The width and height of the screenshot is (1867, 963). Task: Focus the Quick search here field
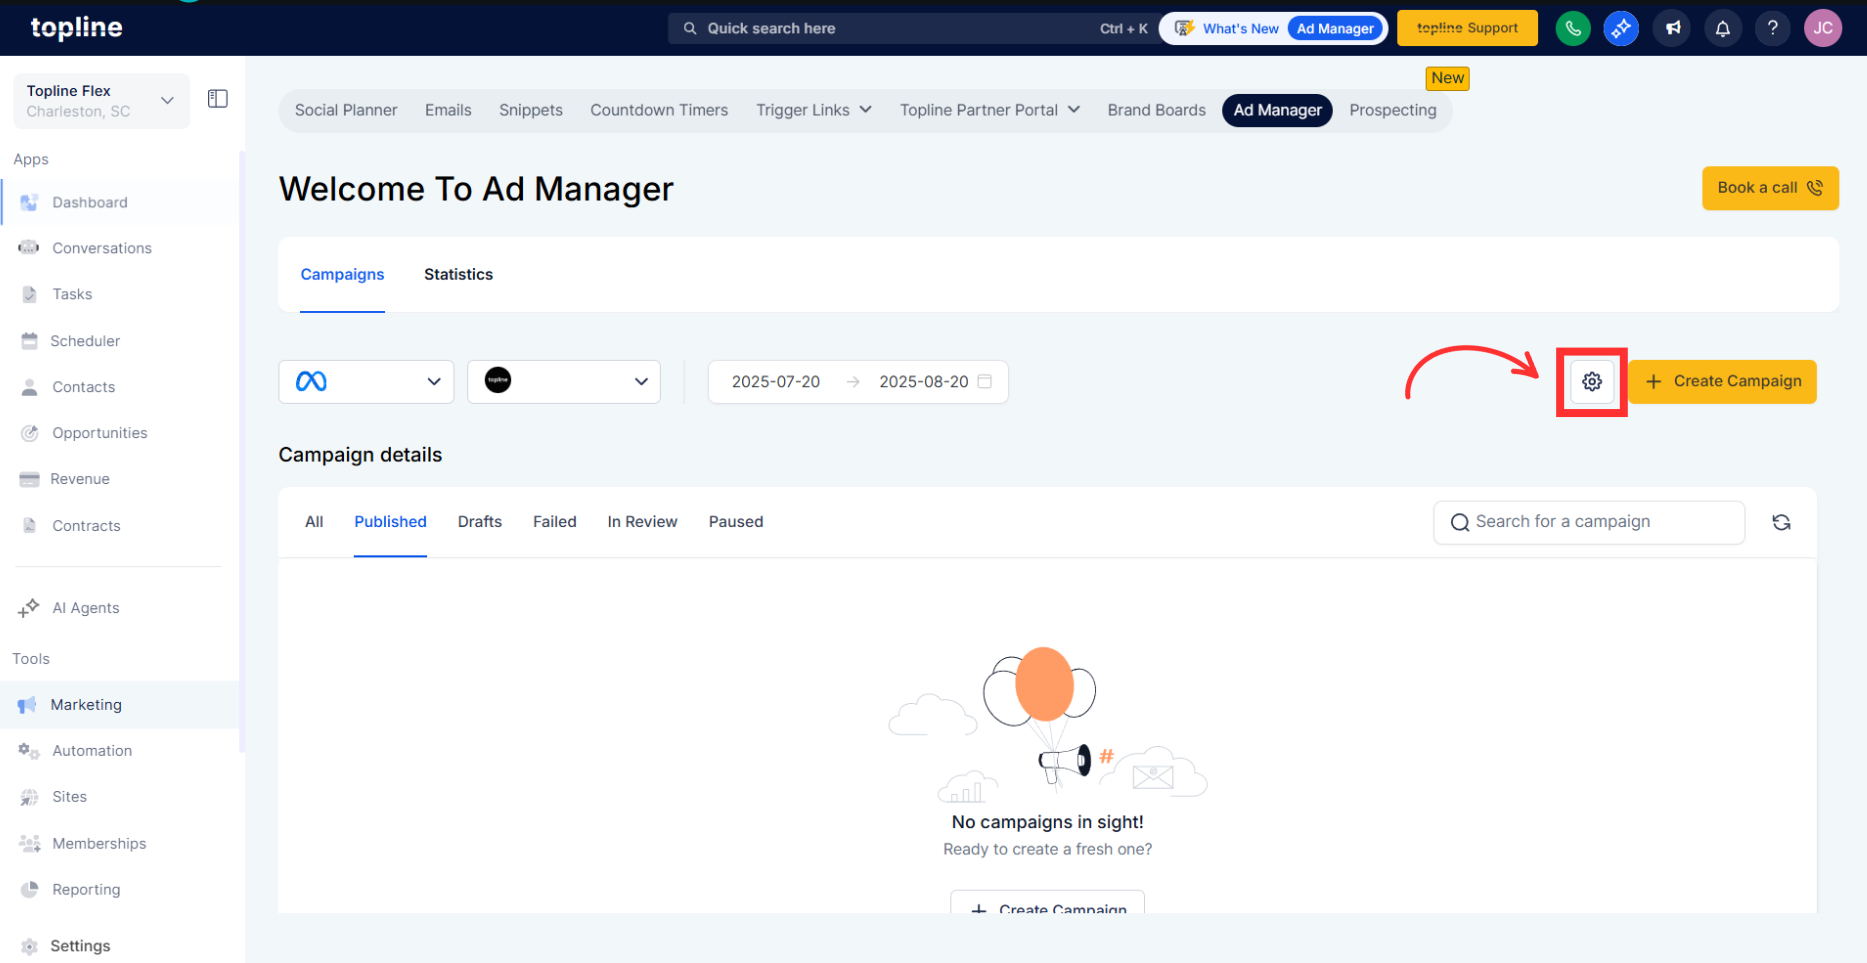(914, 28)
